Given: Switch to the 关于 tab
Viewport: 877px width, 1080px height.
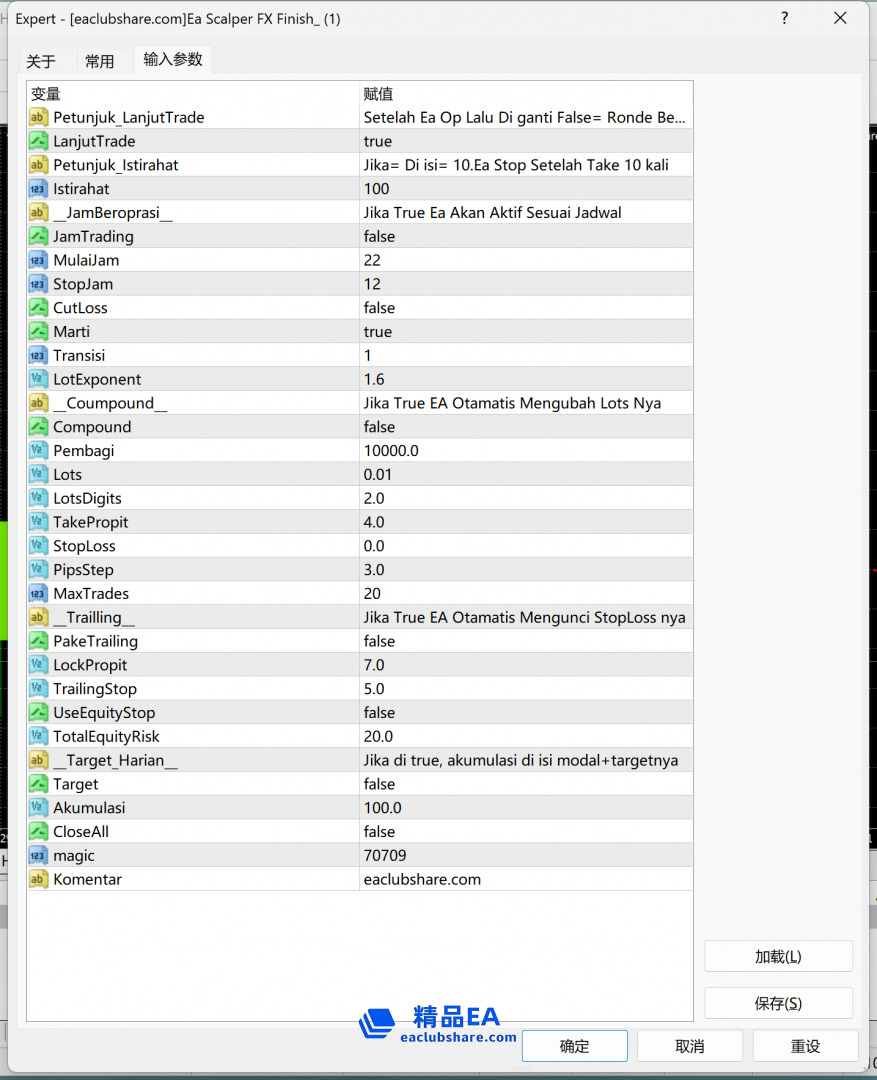Looking at the screenshot, I should 41,61.
